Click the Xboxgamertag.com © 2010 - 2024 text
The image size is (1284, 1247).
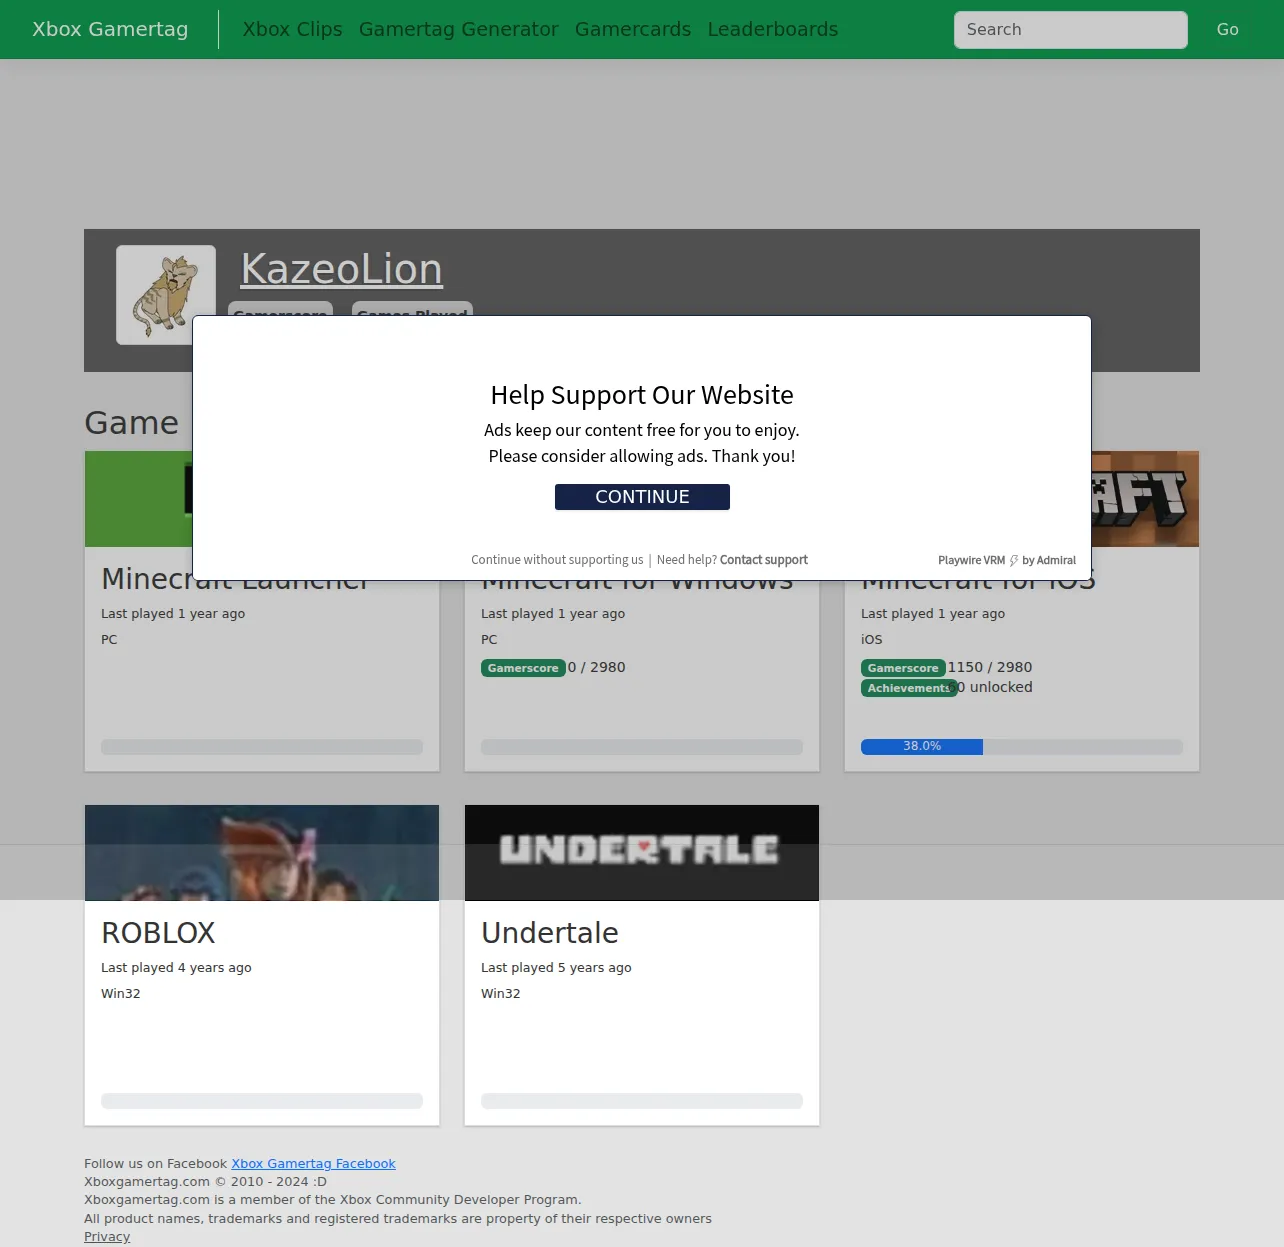(x=205, y=1182)
